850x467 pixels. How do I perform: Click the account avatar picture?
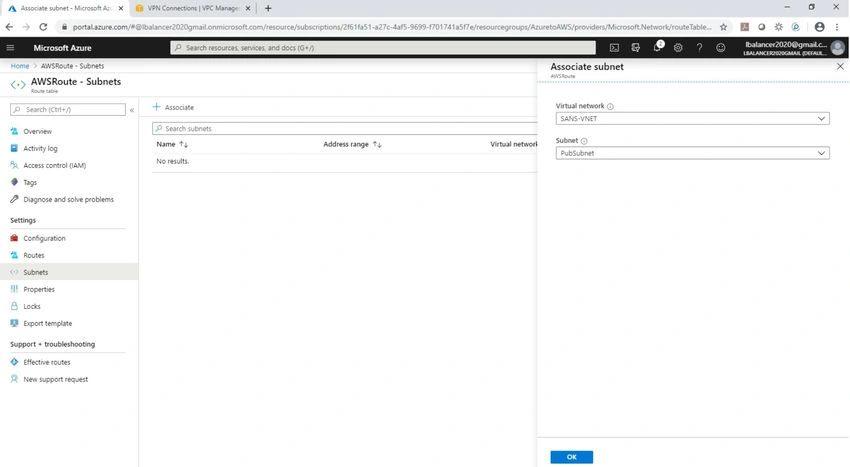838,48
